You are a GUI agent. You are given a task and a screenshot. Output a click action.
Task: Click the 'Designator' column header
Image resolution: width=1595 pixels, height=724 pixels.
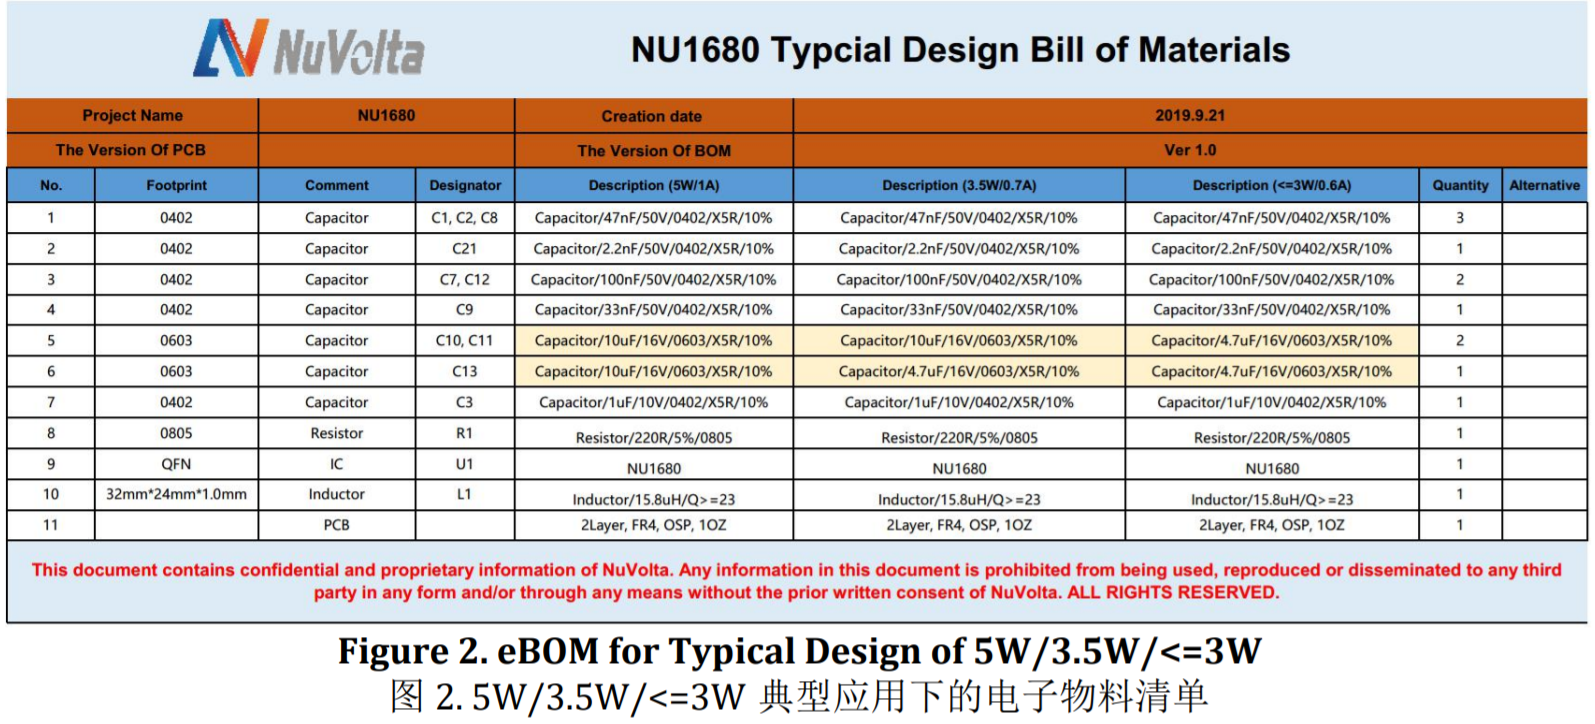click(465, 185)
